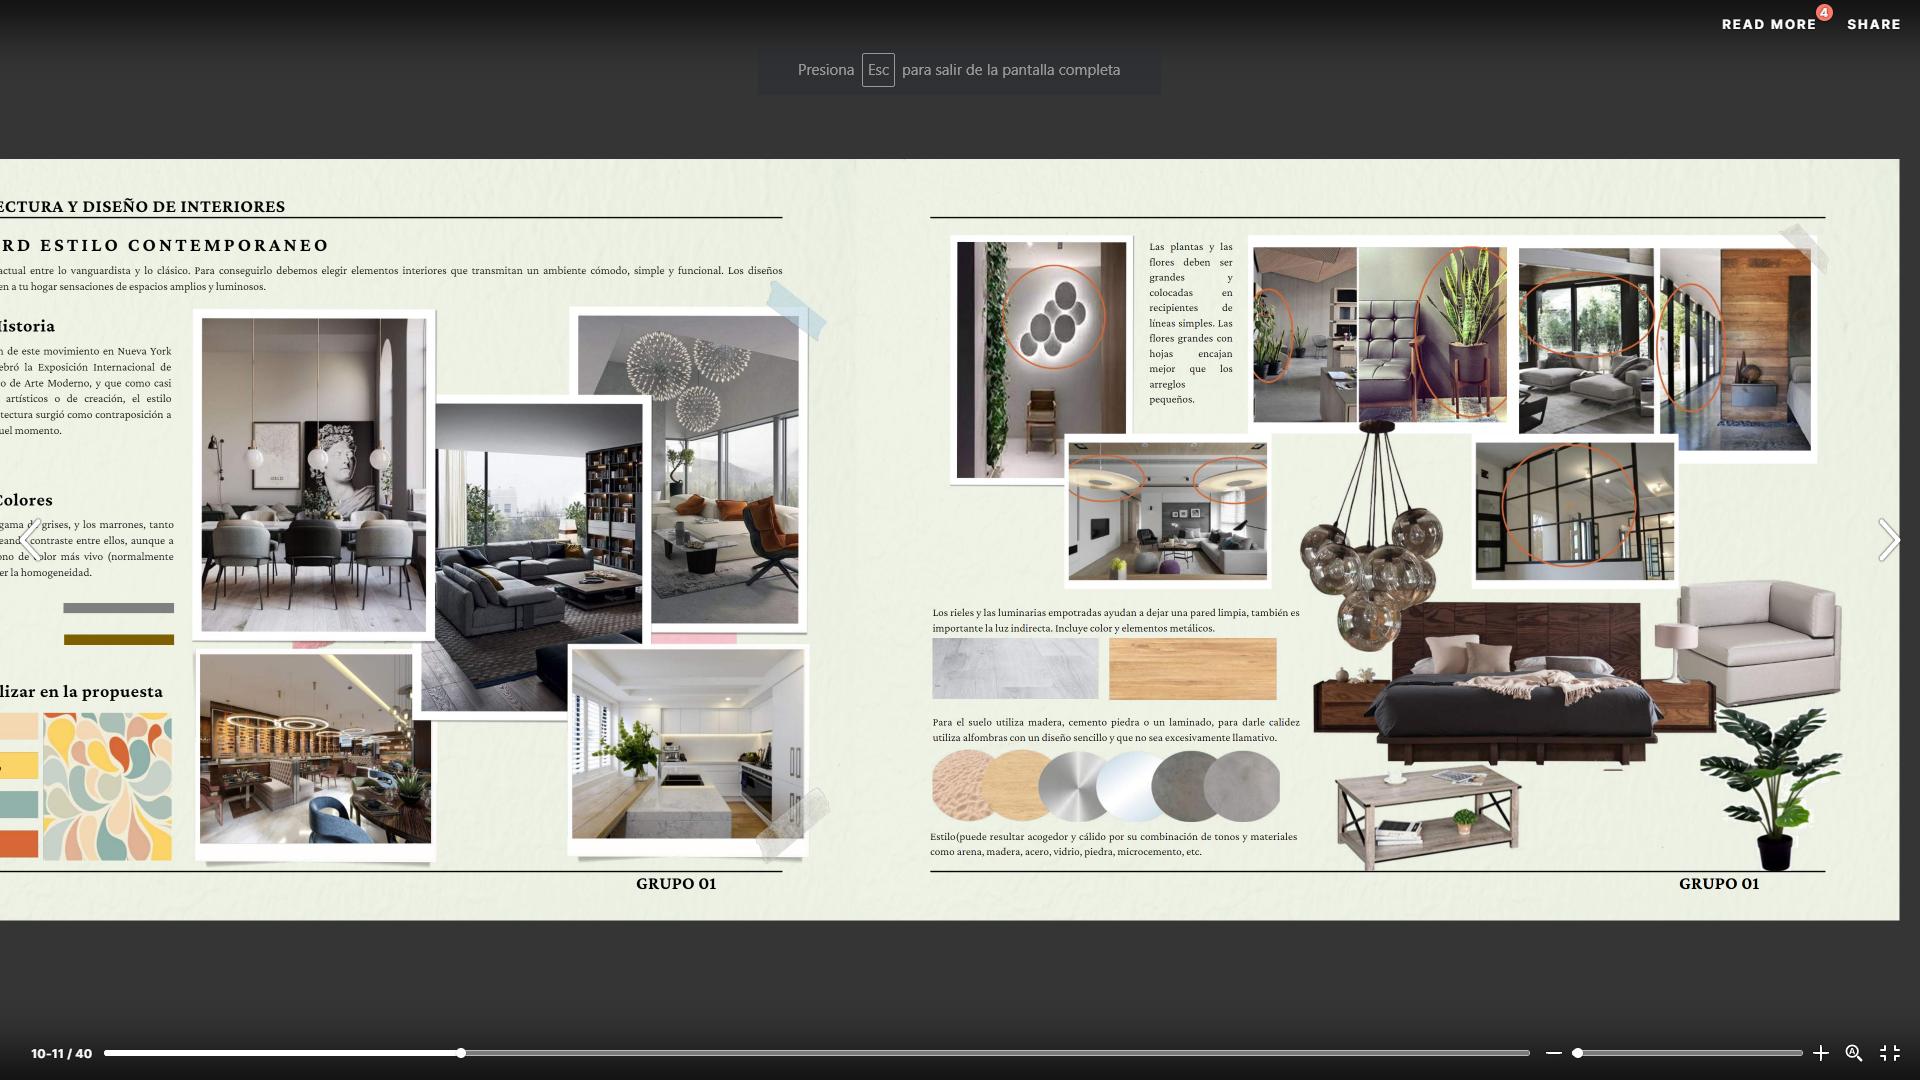Click the page progress bar handle
The image size is (1920, 1080).
point(461,1053)
